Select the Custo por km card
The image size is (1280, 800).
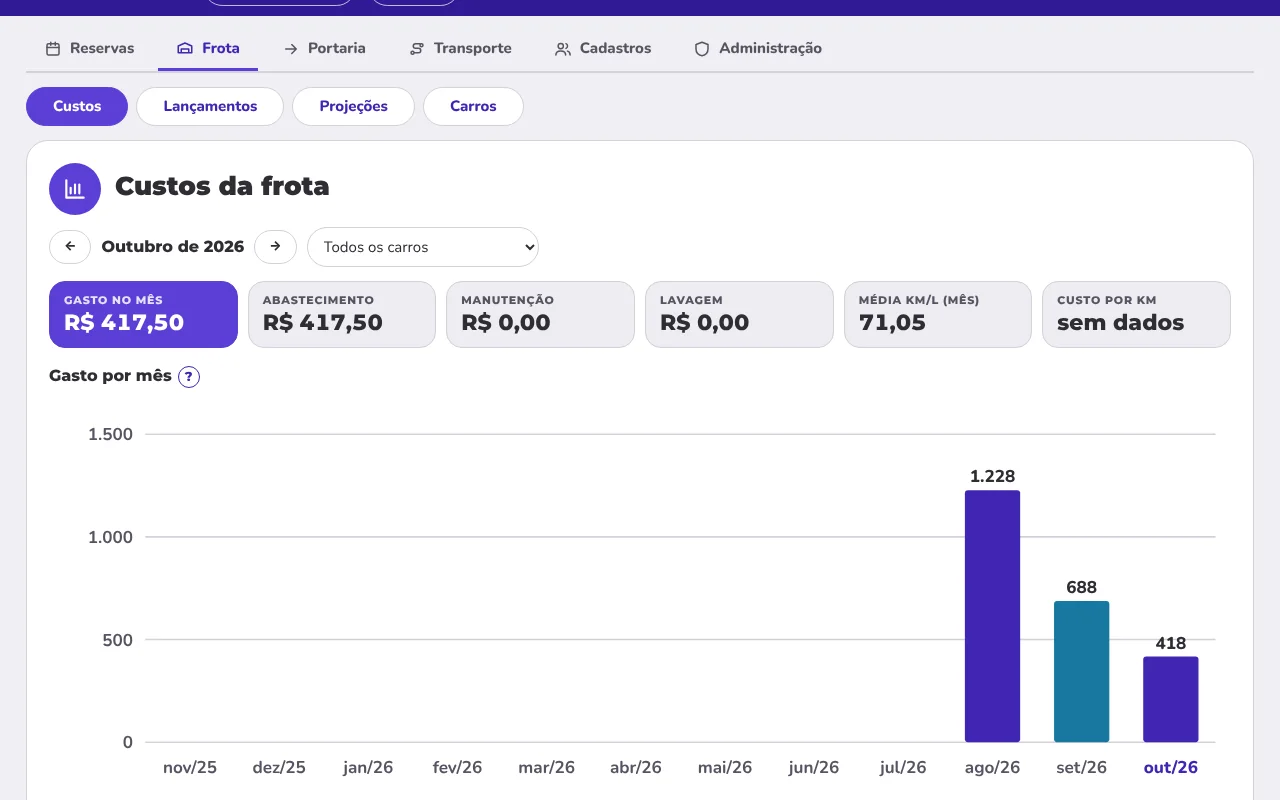click(x=1136, y=314)
